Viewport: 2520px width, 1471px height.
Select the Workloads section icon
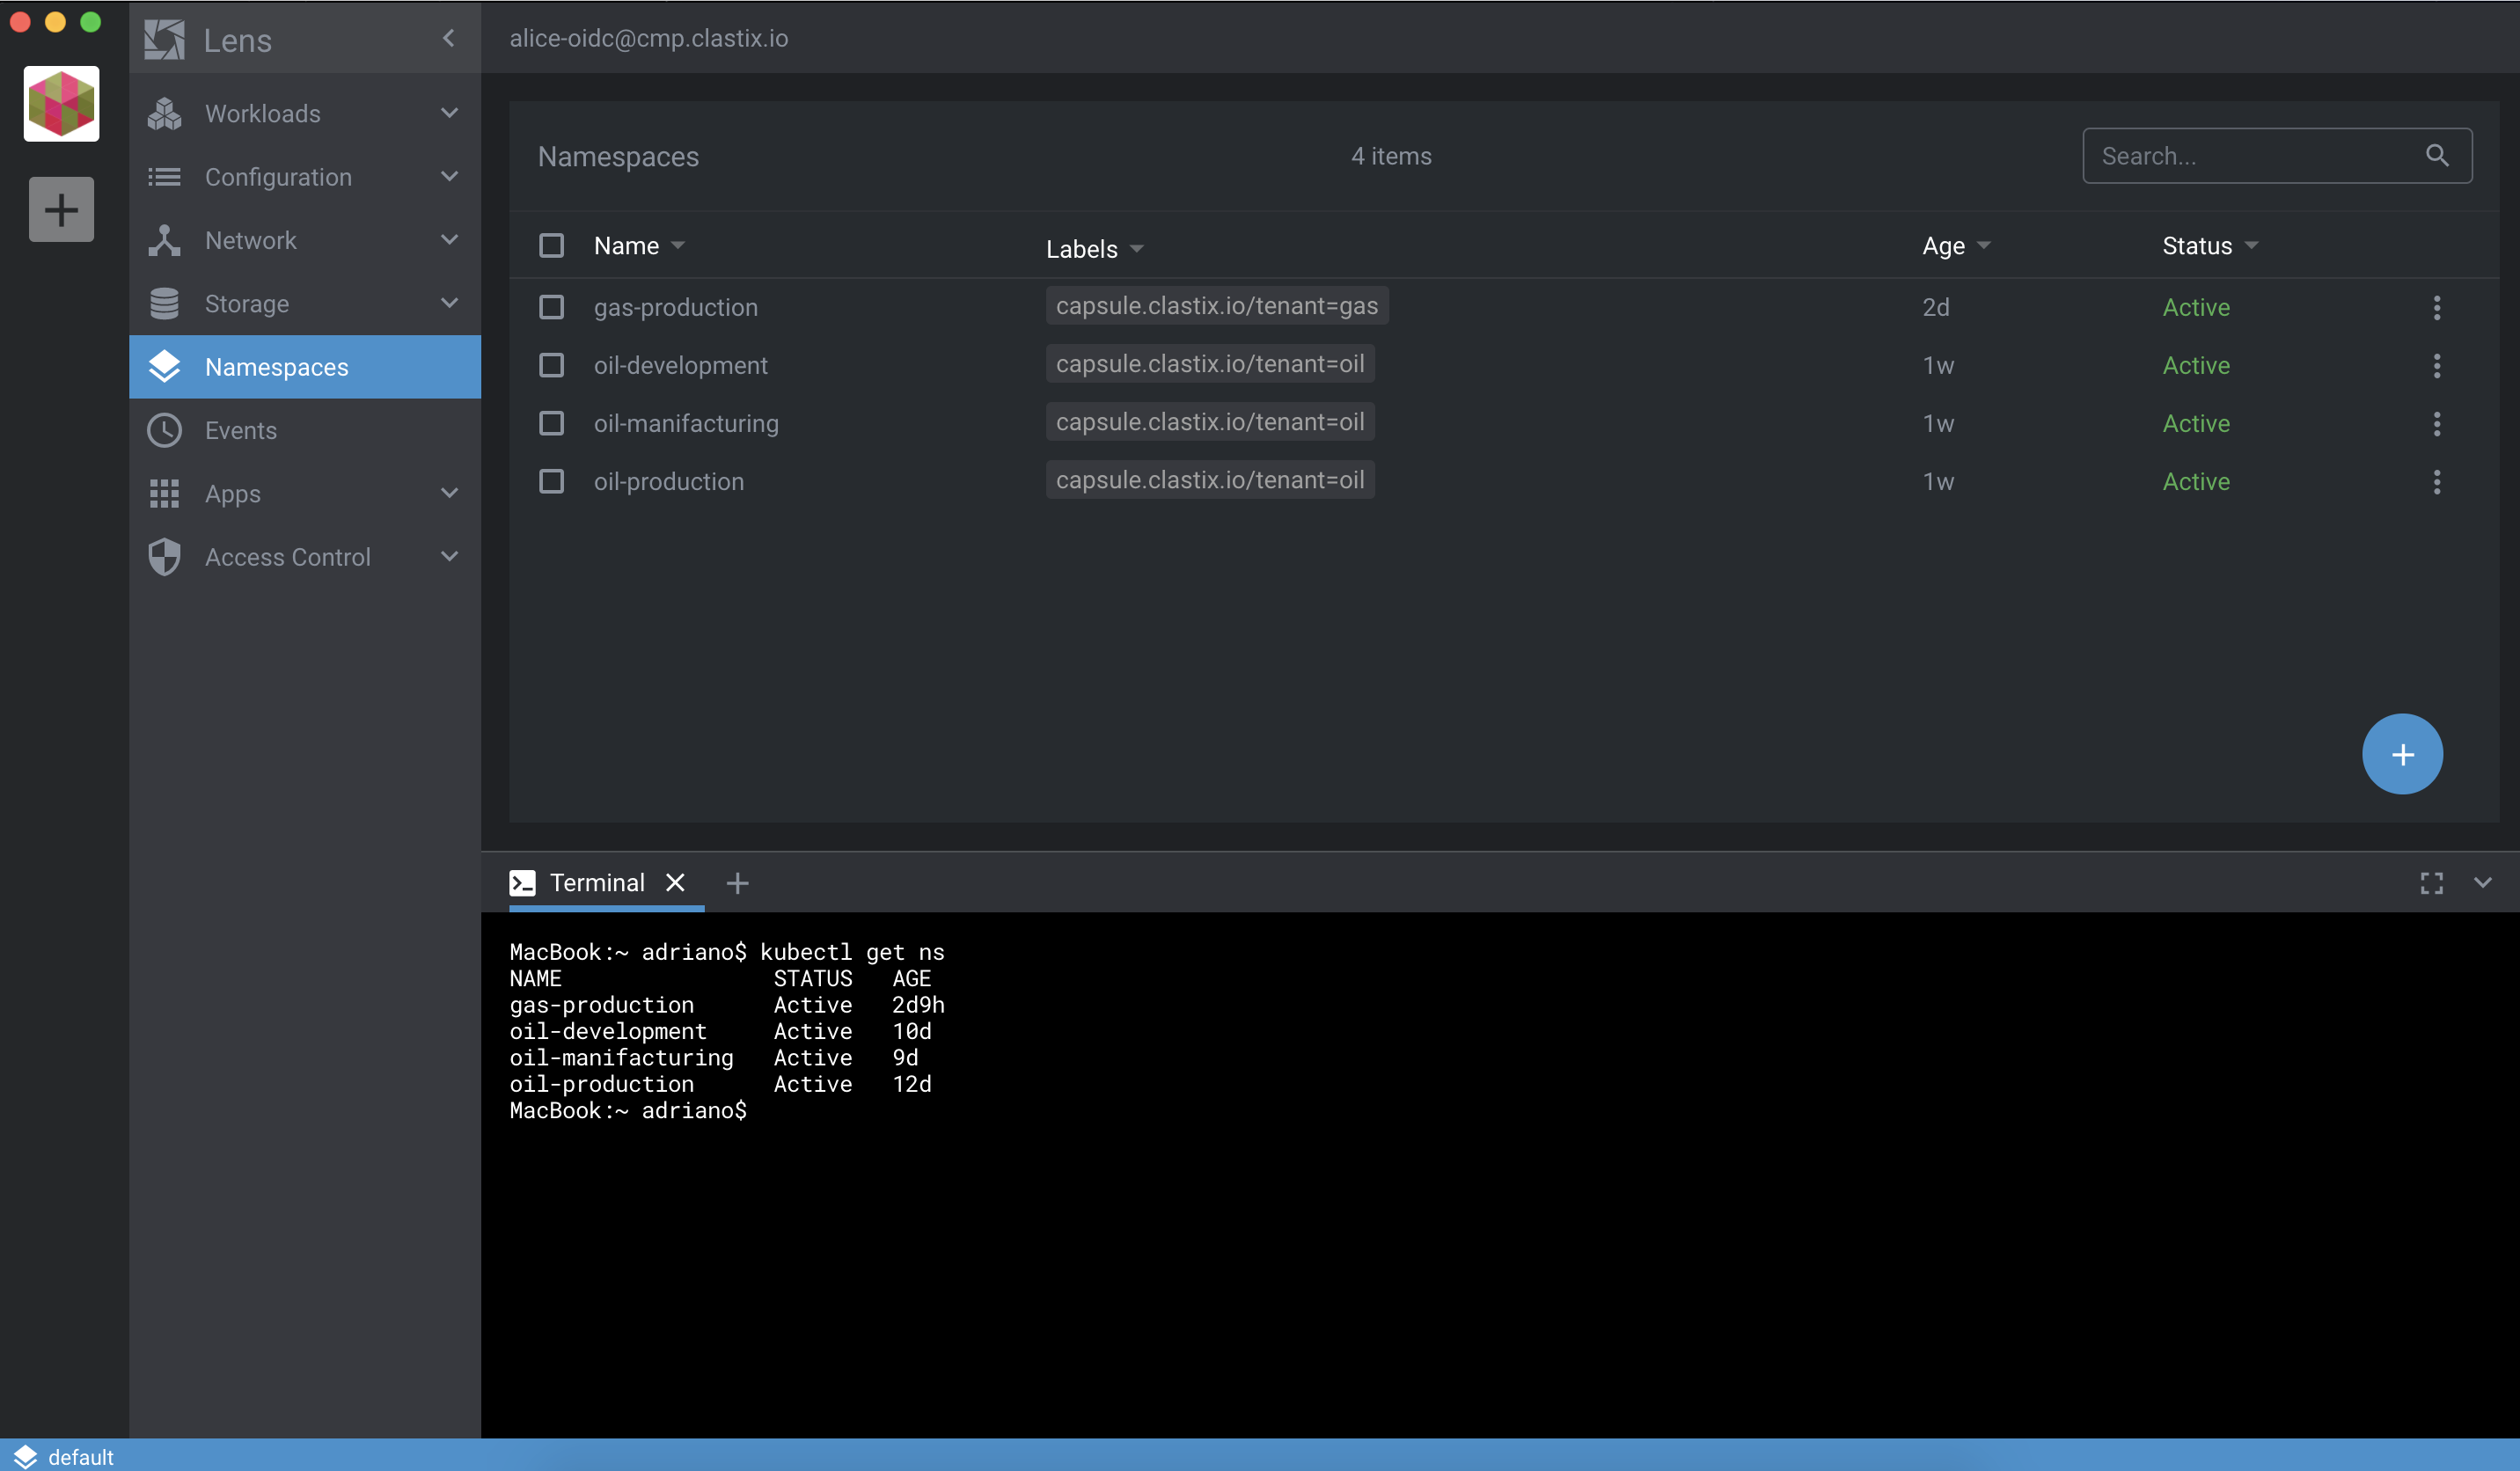(x=164, y=113)
